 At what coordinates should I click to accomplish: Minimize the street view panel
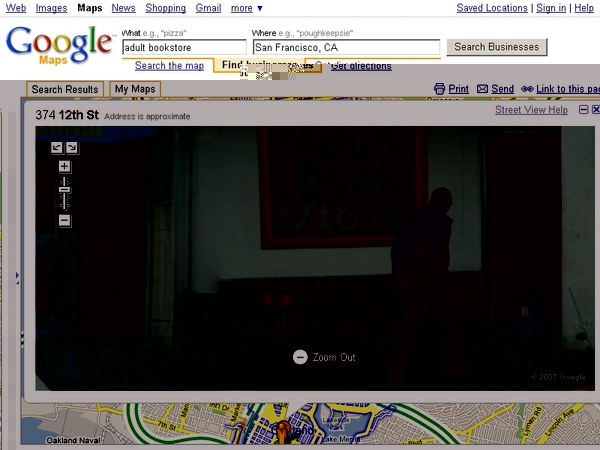583,110
